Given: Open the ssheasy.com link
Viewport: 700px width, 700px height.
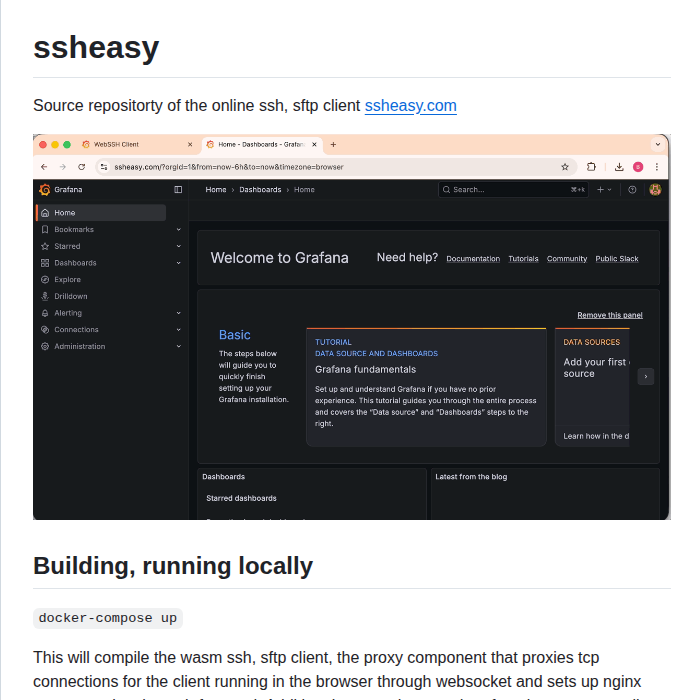Looking at the screenshot, I should click(x=410, y=106).
